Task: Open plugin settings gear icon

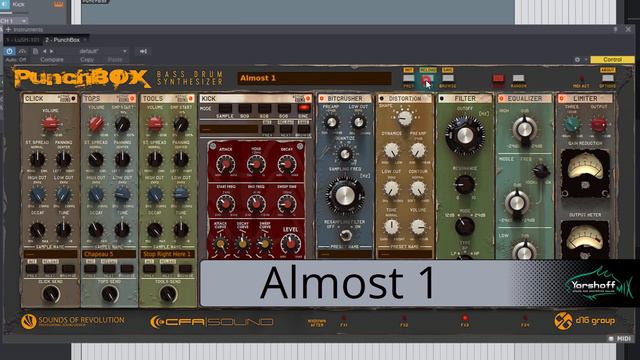Action: (x=577, y=60)
